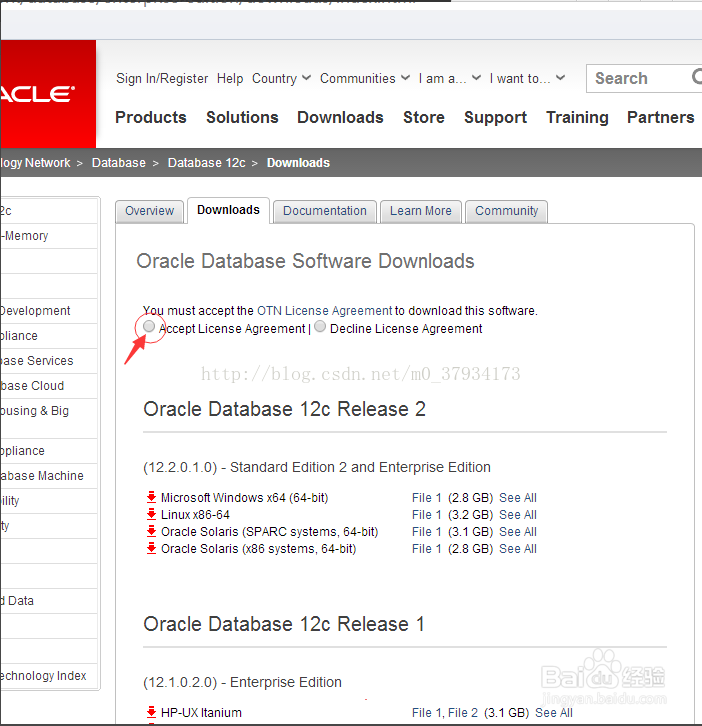702x726 pixels.
Task: Download File 1 for Oracle Solaris SPARC
Action: [426, 532]
